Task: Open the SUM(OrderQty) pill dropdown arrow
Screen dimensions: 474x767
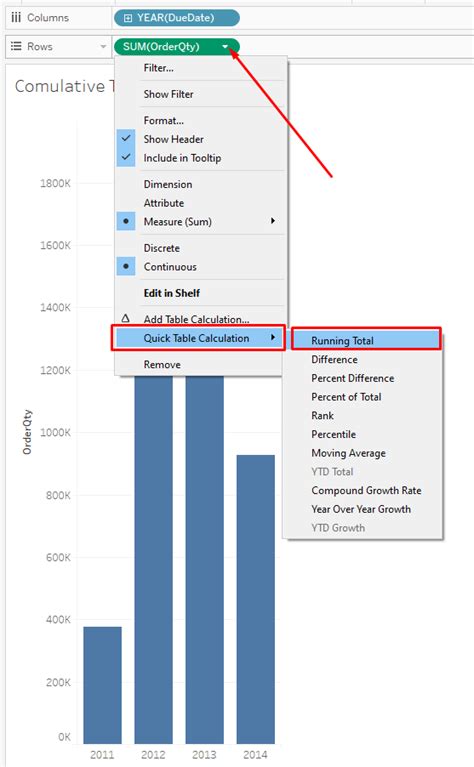Action: (225, 47)
